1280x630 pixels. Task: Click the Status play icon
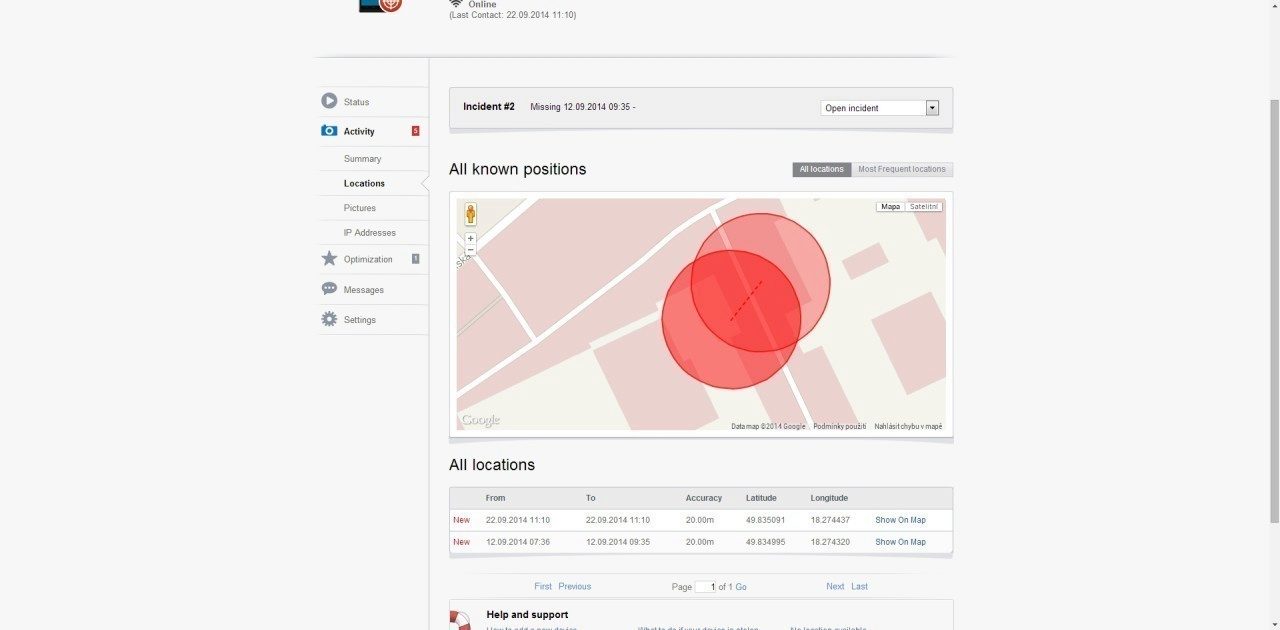coord(329,101)
